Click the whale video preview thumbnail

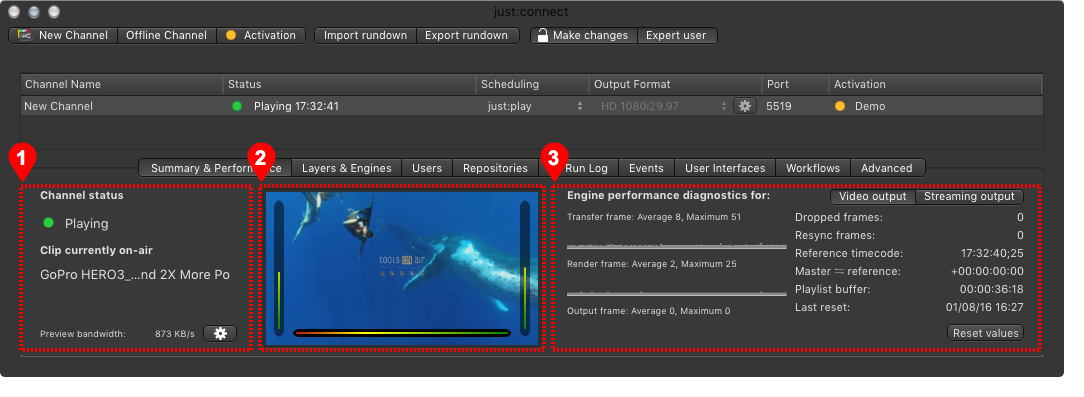pyautogui.click(x=402, y=268)
